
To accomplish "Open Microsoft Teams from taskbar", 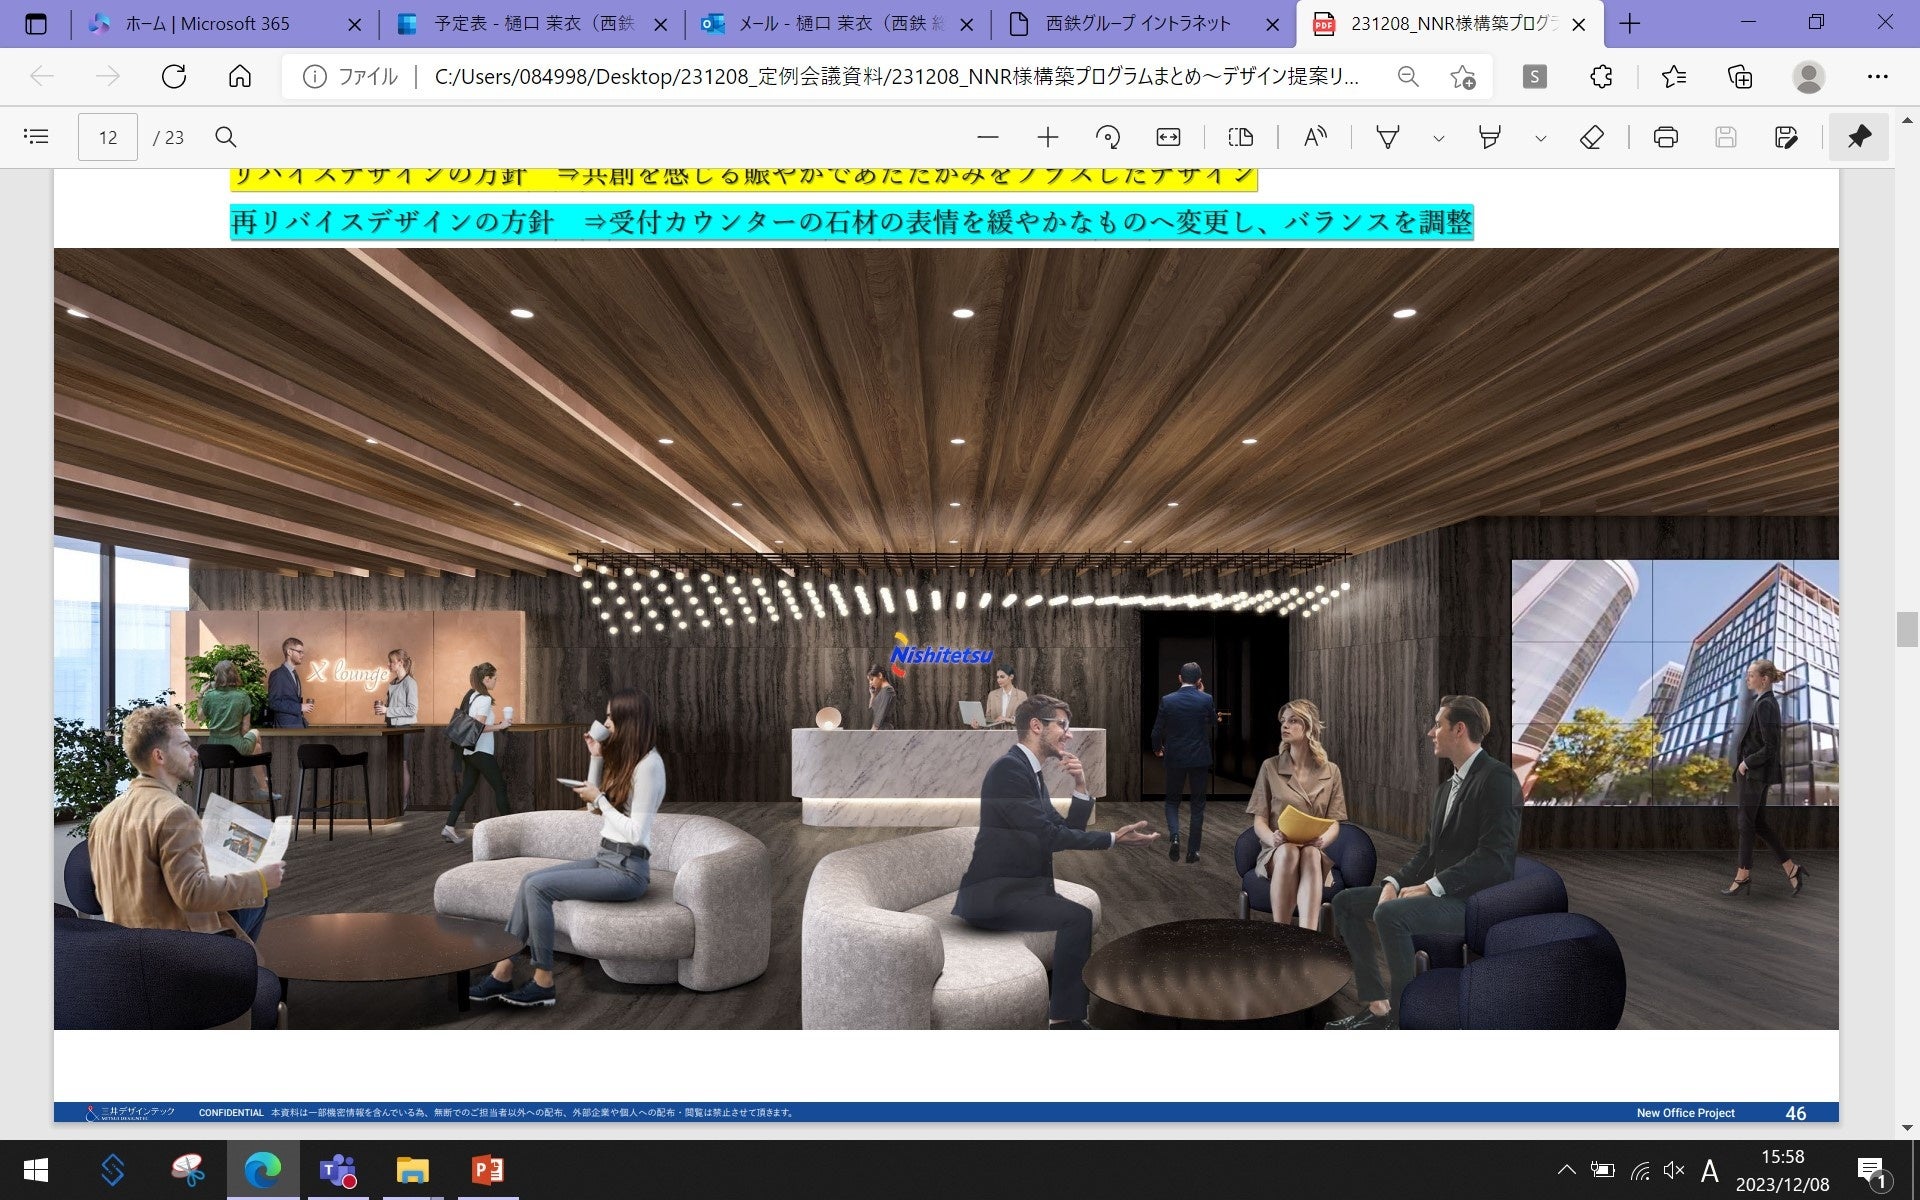I will pos(338,1170).
